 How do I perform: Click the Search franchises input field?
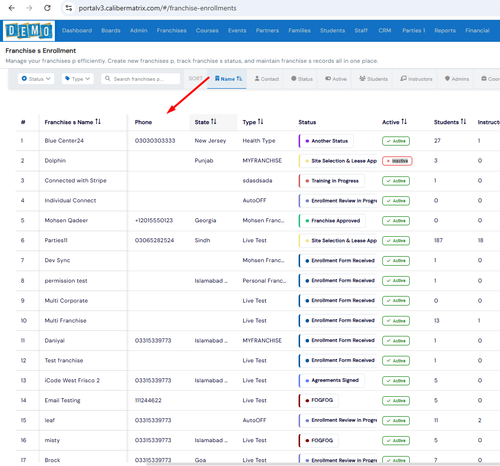click(141, 79)
